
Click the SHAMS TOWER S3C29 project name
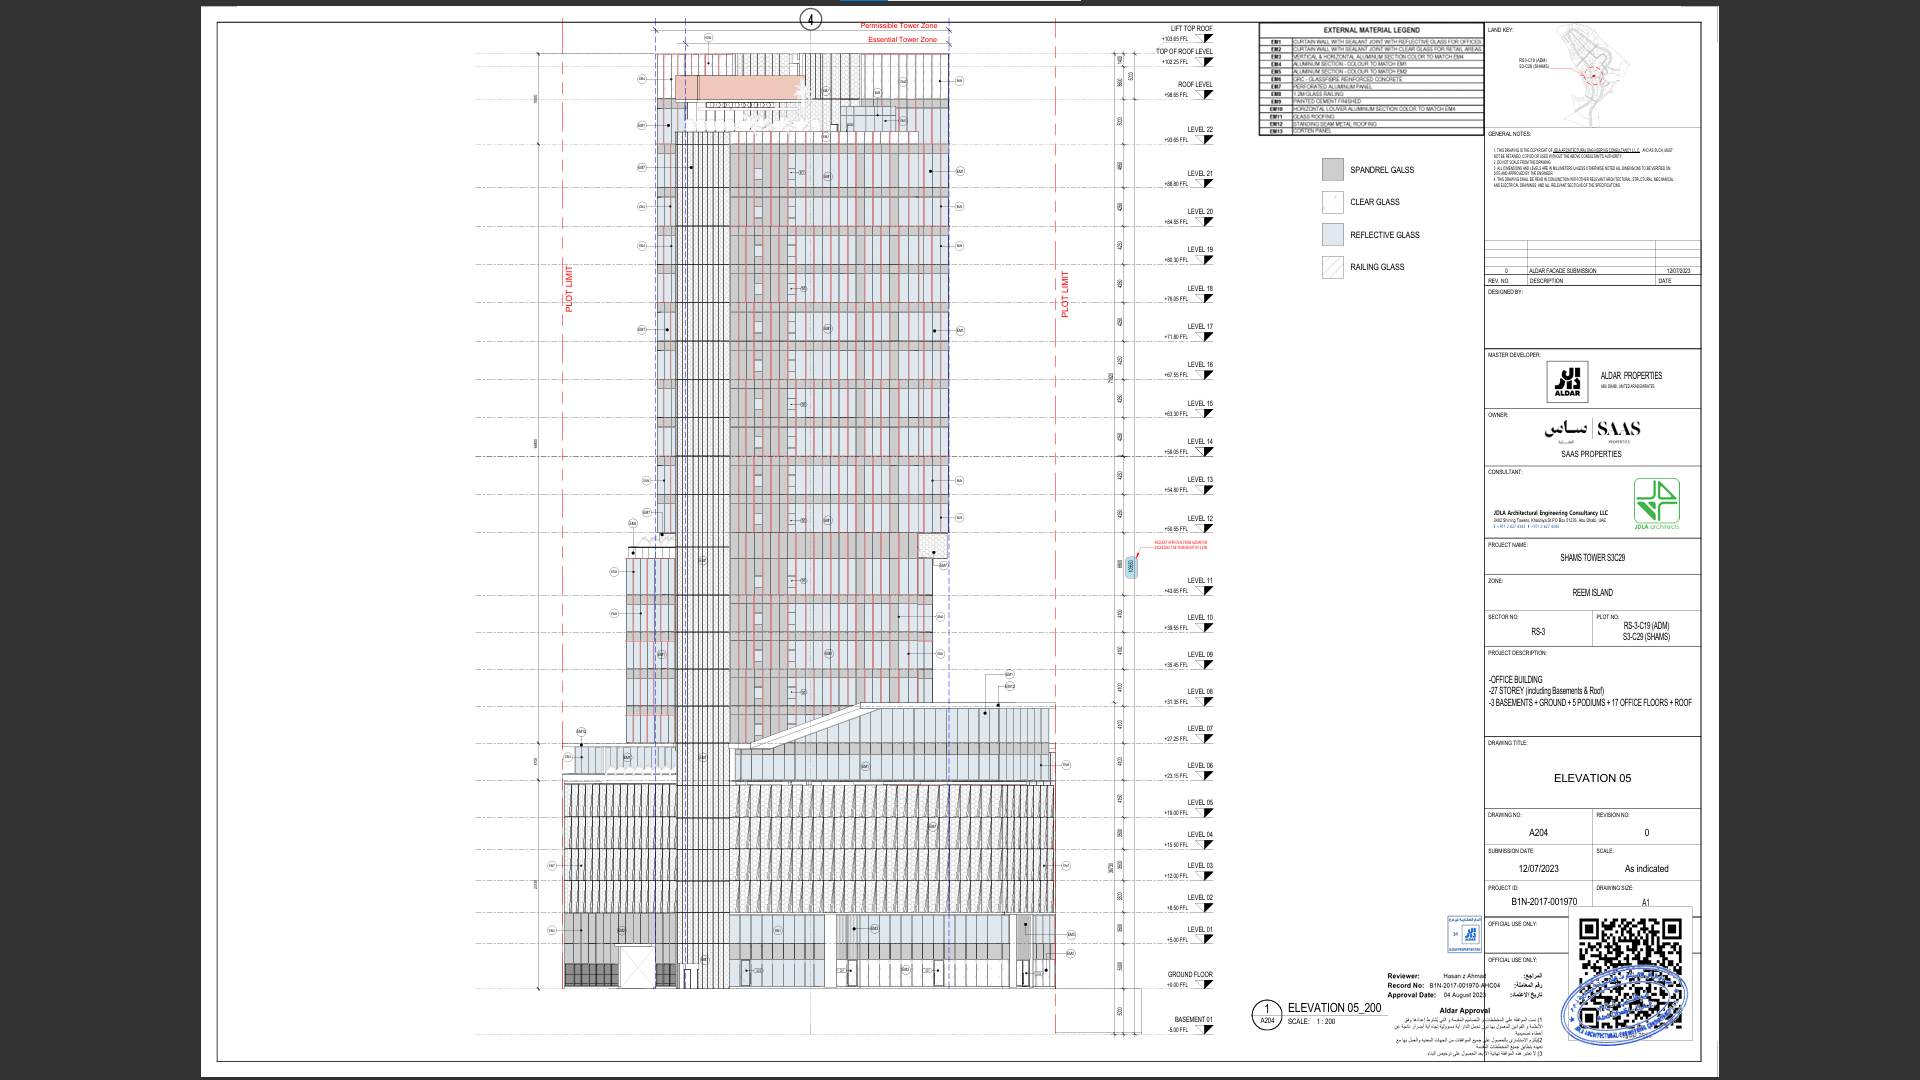(1592, 558)
